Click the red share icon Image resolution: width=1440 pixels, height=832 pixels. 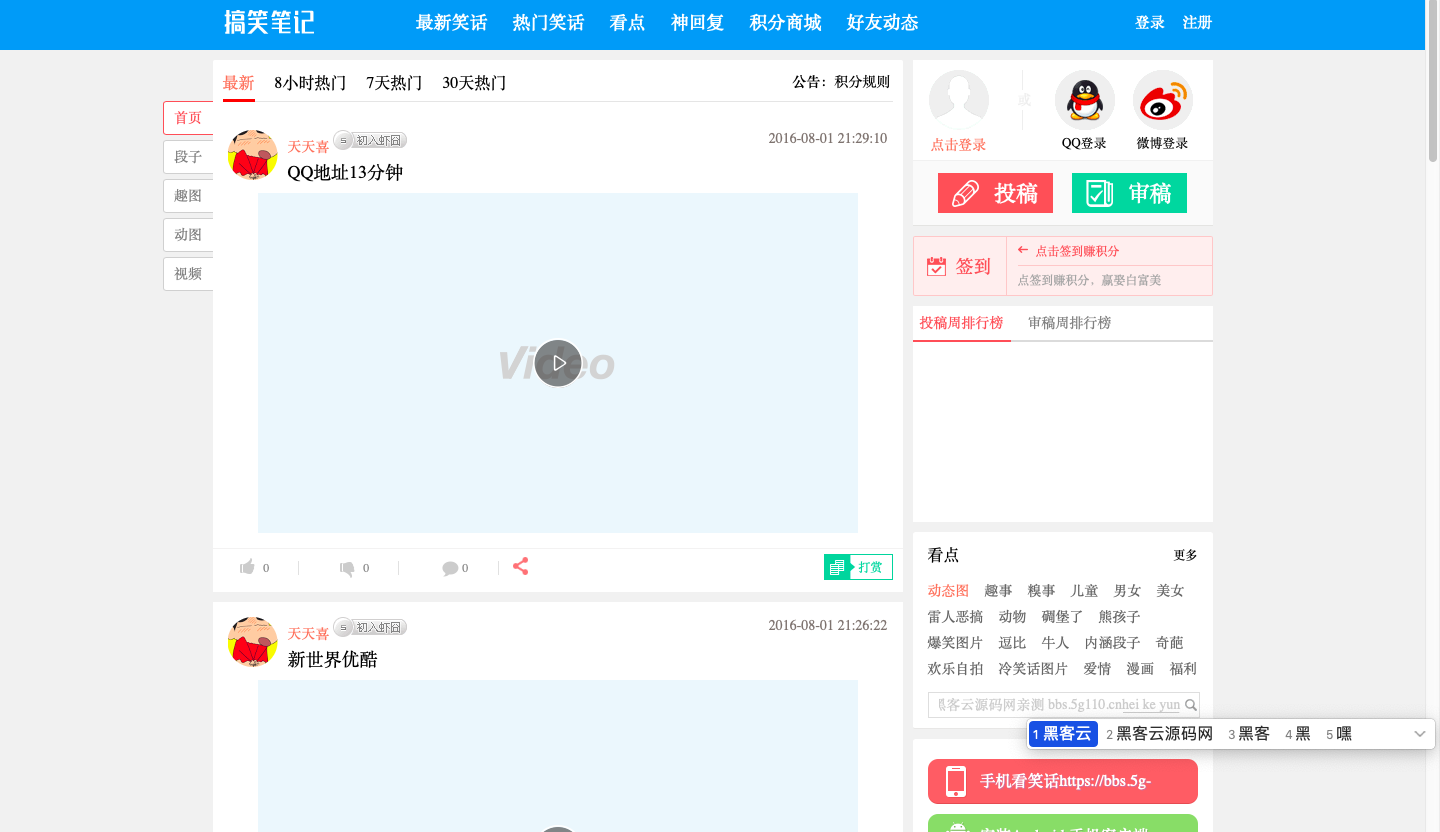(x=521, y=567)
